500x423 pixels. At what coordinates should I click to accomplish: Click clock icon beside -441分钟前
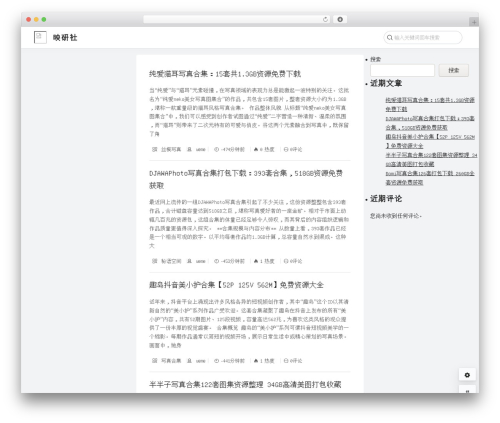tap(216, 361)
